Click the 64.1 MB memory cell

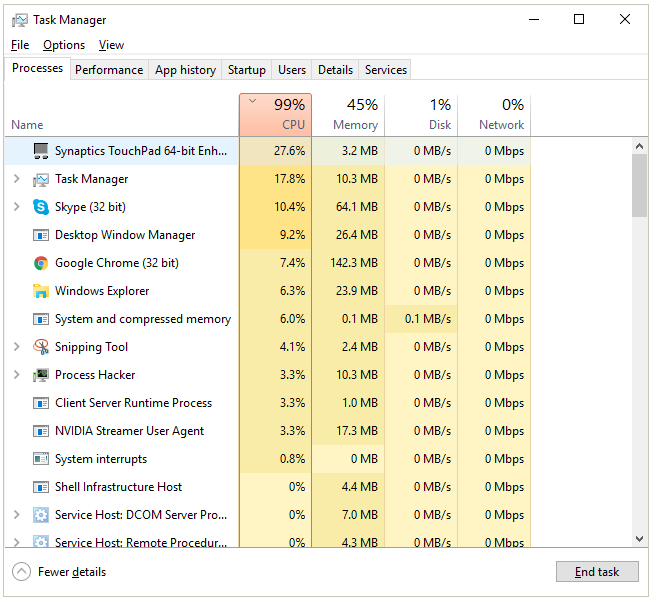click(348, 207)
